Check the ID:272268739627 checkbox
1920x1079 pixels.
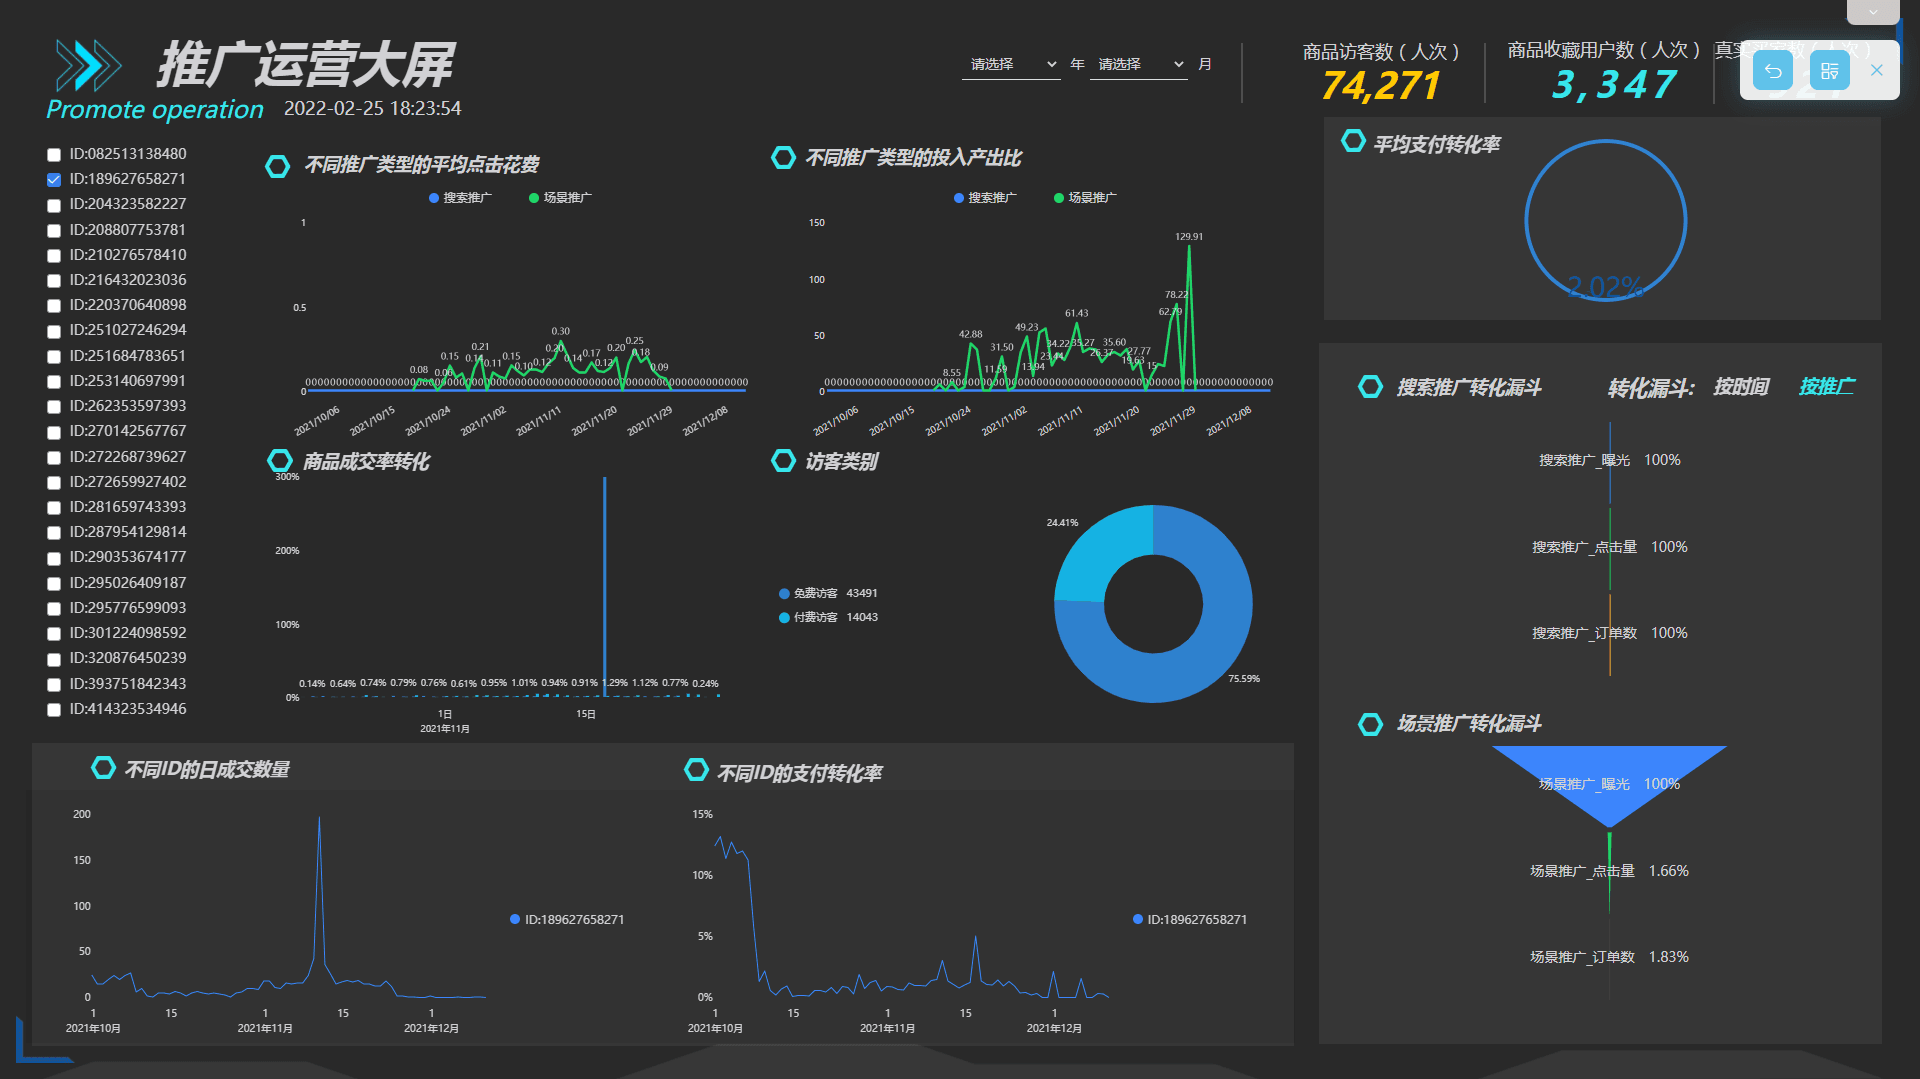tap(54, 458)
